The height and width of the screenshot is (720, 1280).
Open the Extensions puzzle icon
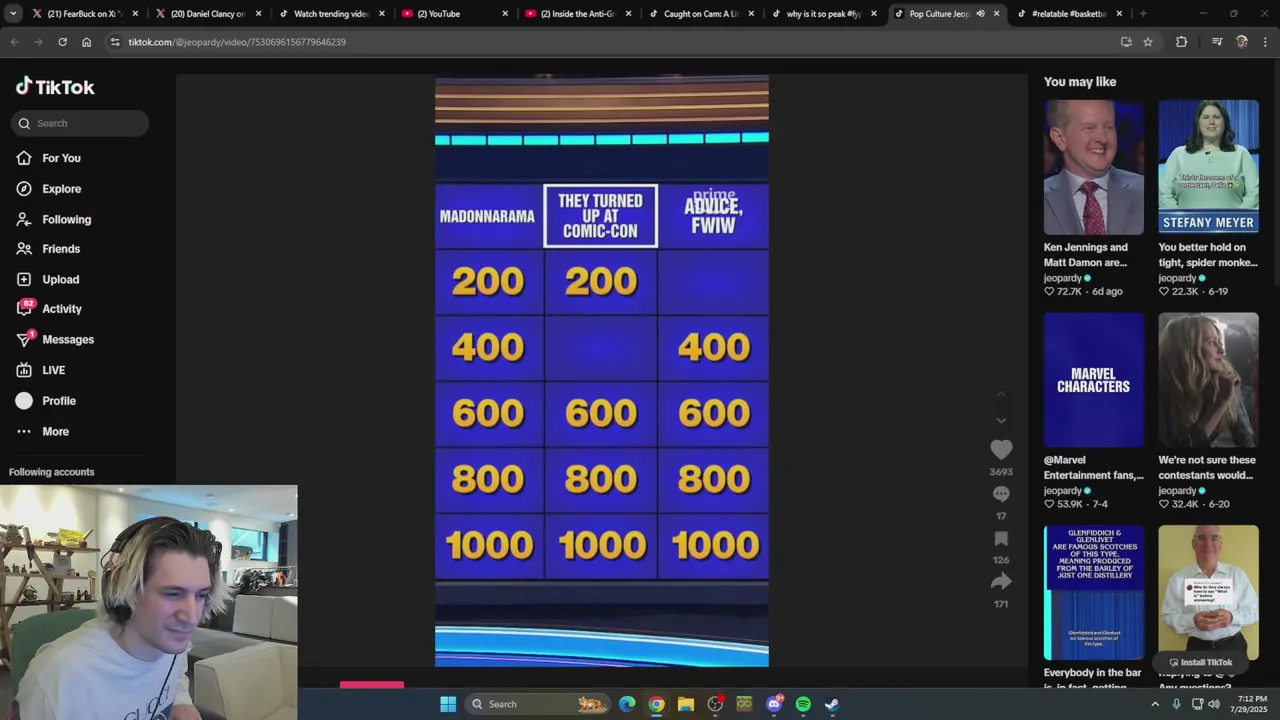click(x=1181, y=42)
